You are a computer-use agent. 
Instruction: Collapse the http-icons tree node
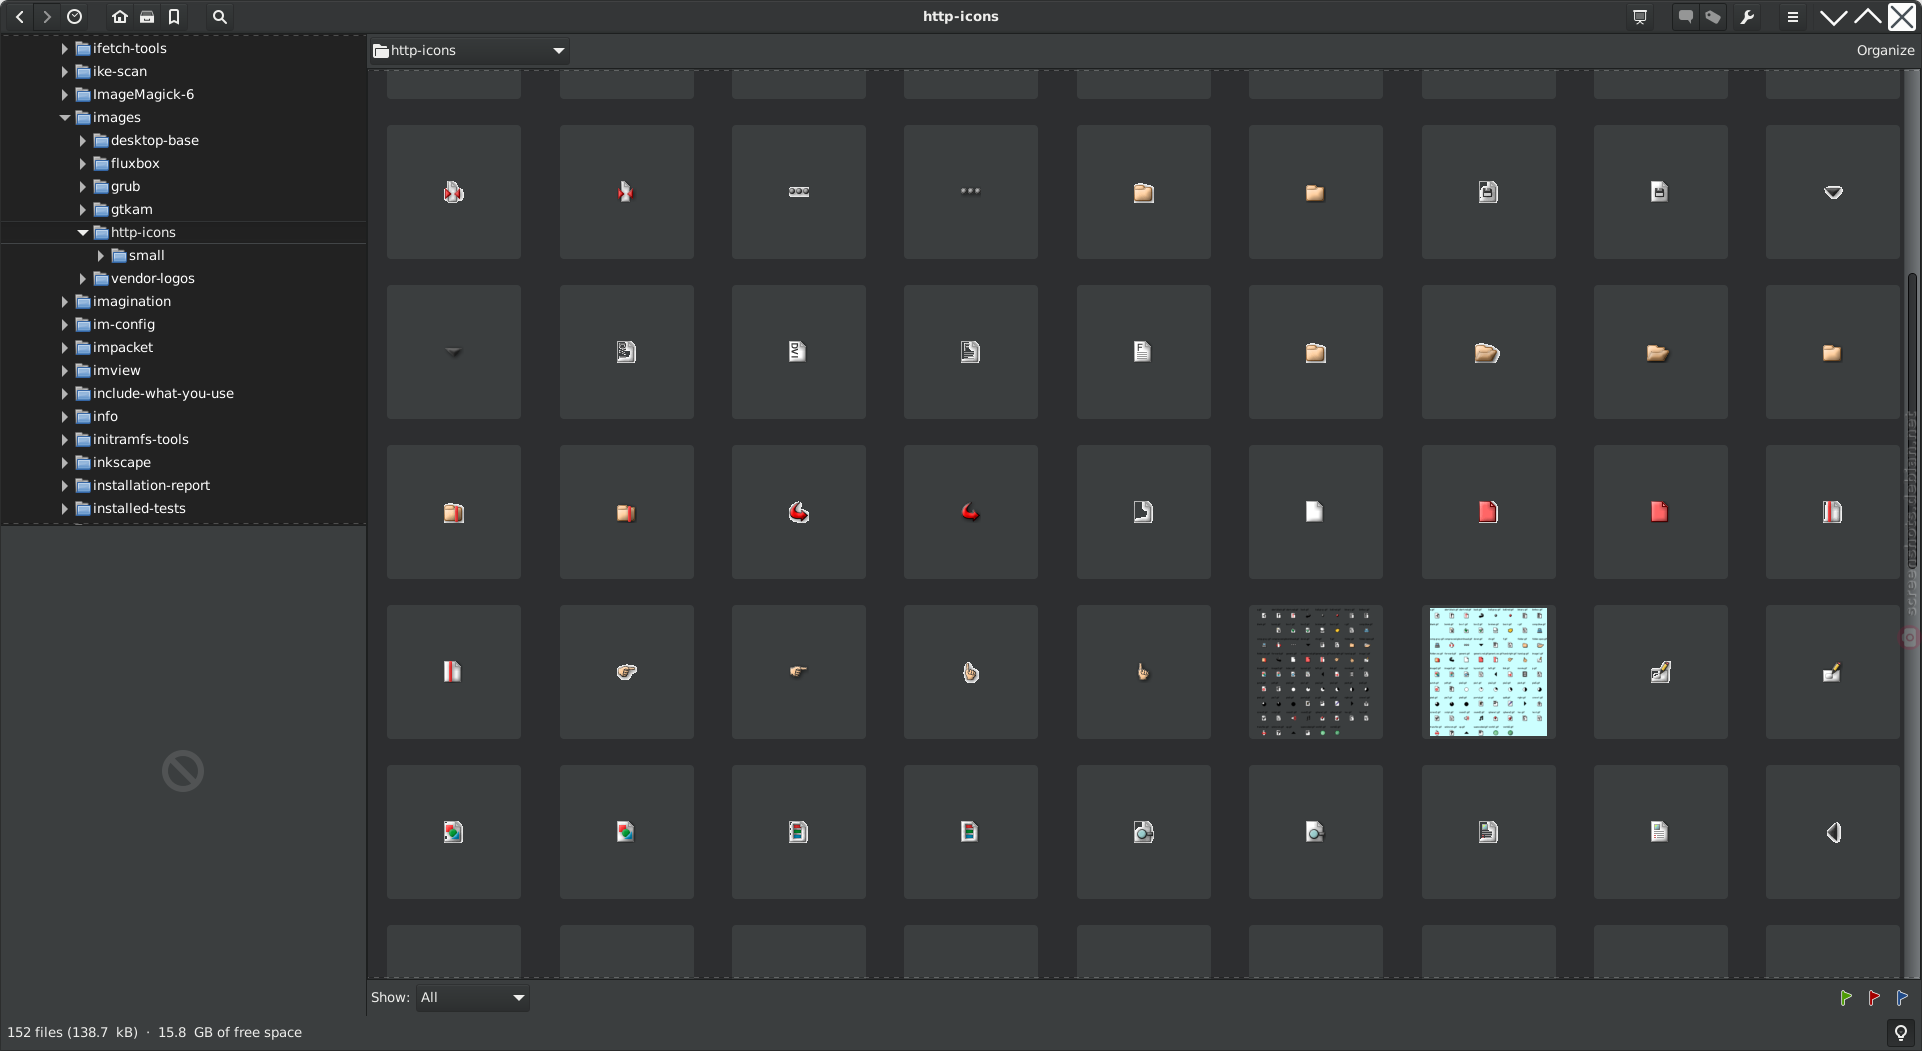coord(83,232)
